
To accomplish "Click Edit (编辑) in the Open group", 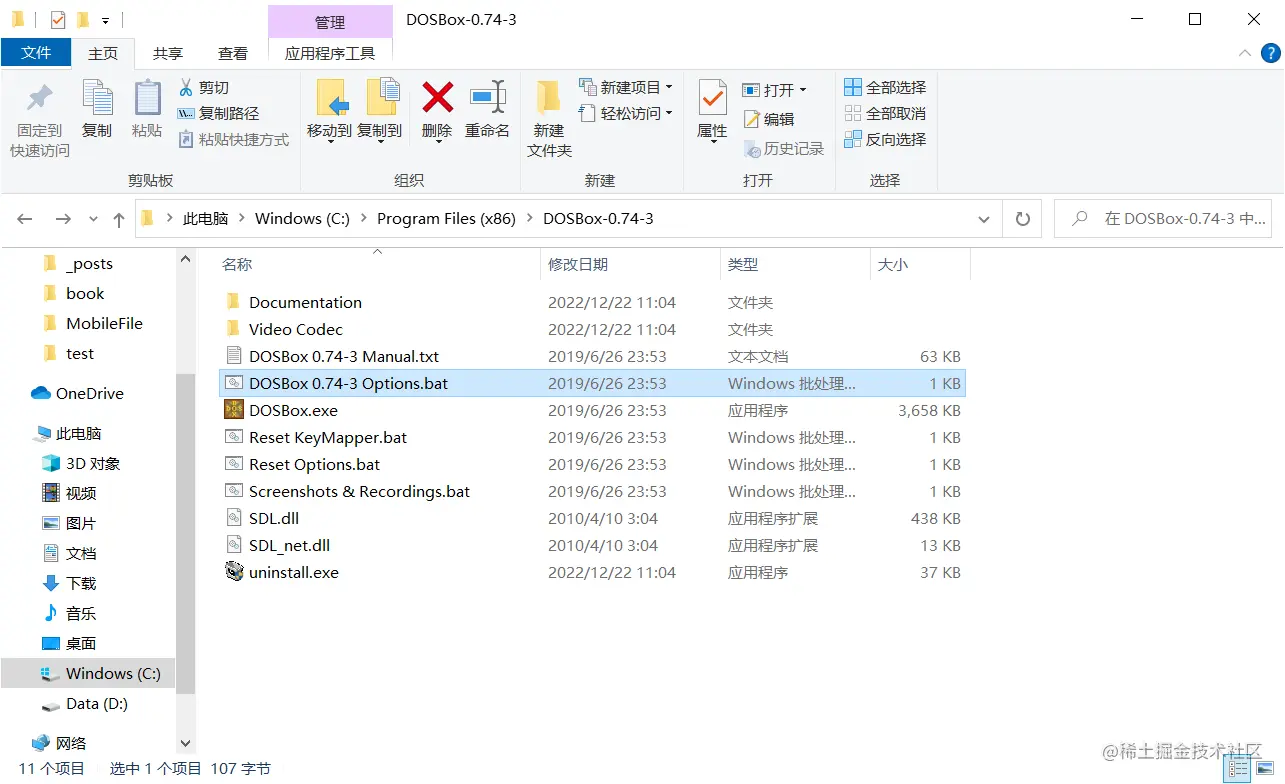I will pyautogui.click(x=769, y=119).
